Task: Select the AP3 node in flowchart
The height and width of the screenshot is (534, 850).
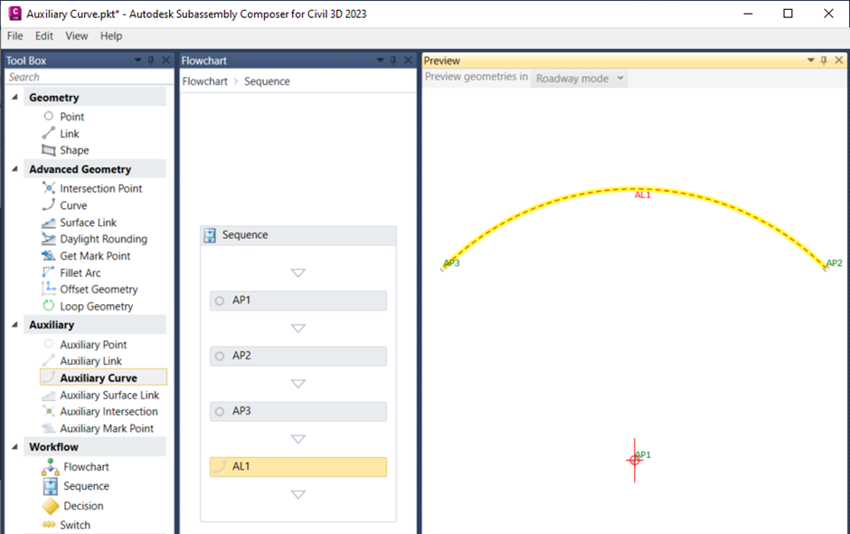Action: coord(298,411)
